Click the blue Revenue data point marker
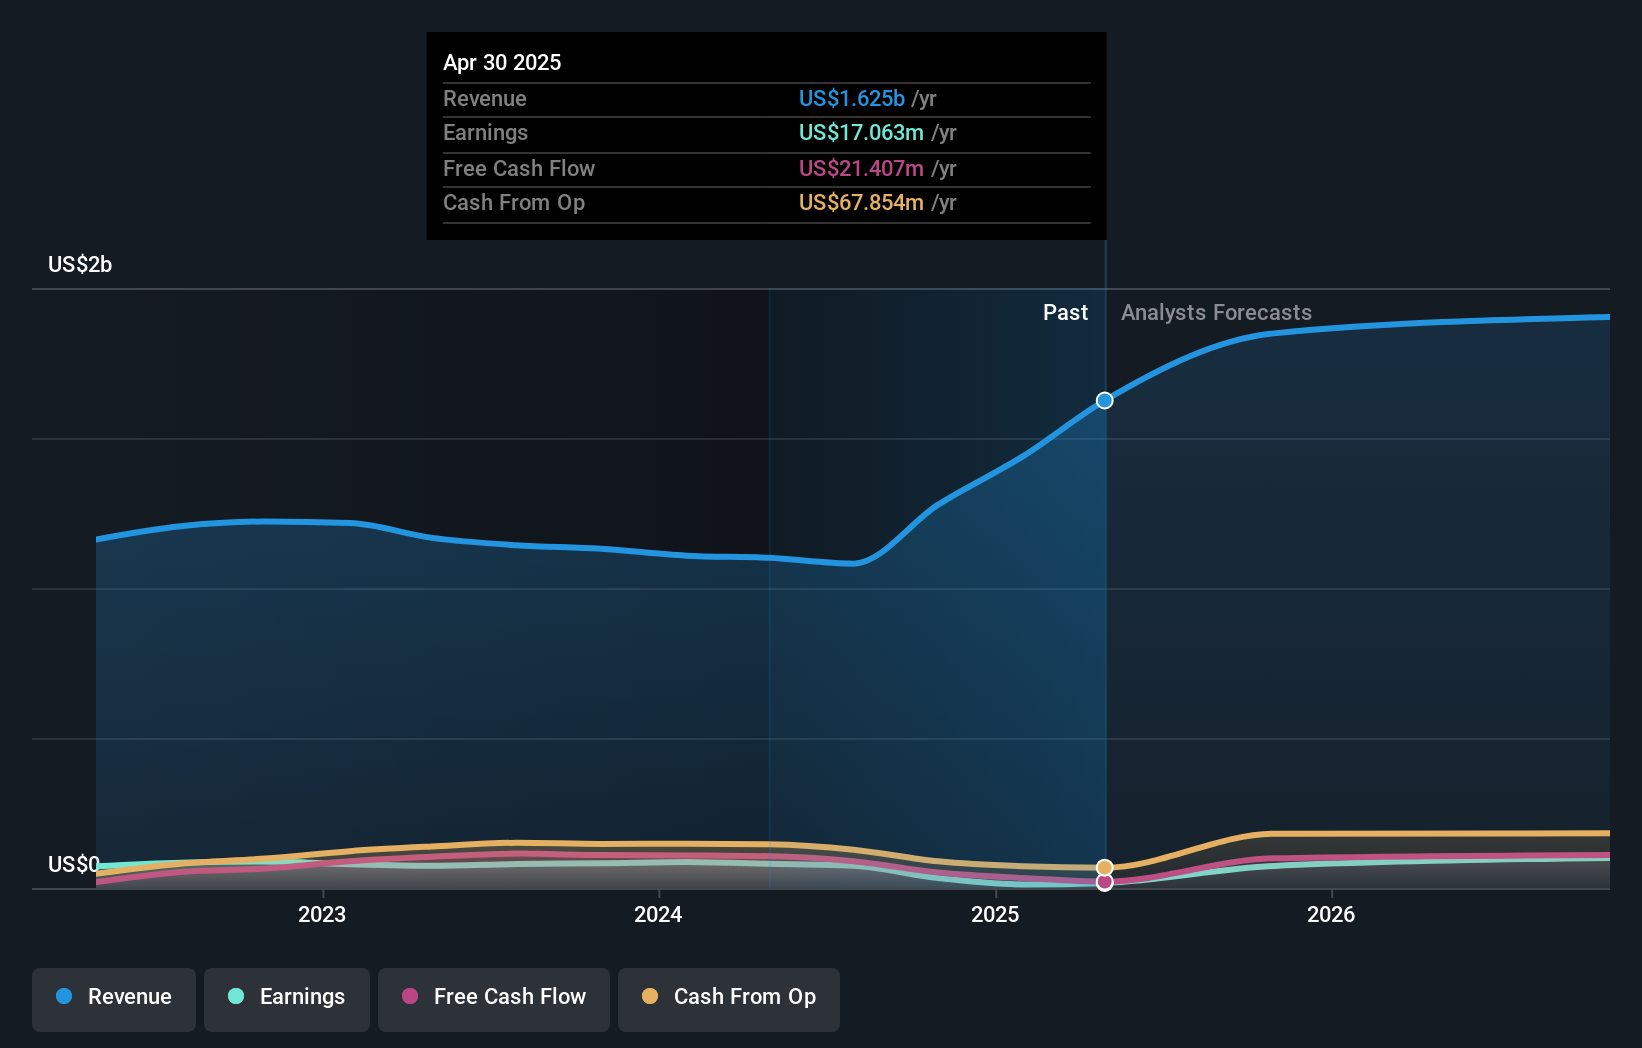Viewport: 1642px width, 1048px height. (1104, 400)
